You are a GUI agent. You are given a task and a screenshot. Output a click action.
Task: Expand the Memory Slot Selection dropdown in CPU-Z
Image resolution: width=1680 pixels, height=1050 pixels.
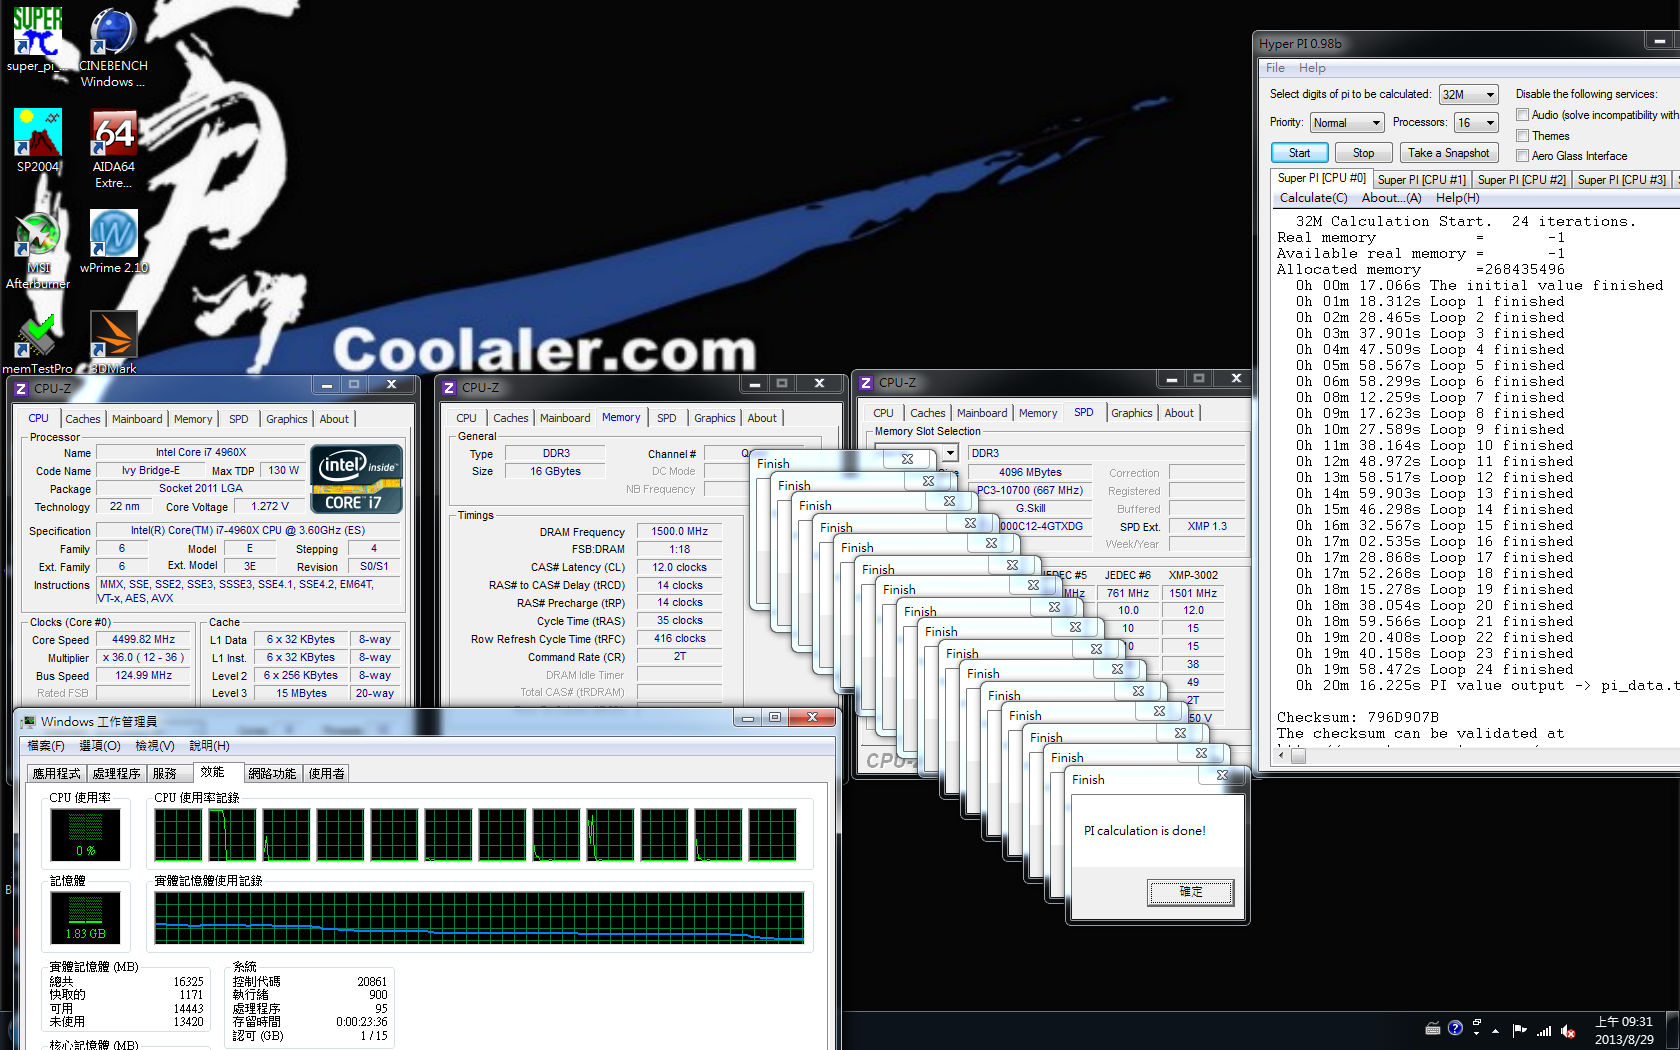[x=950, y=453]
